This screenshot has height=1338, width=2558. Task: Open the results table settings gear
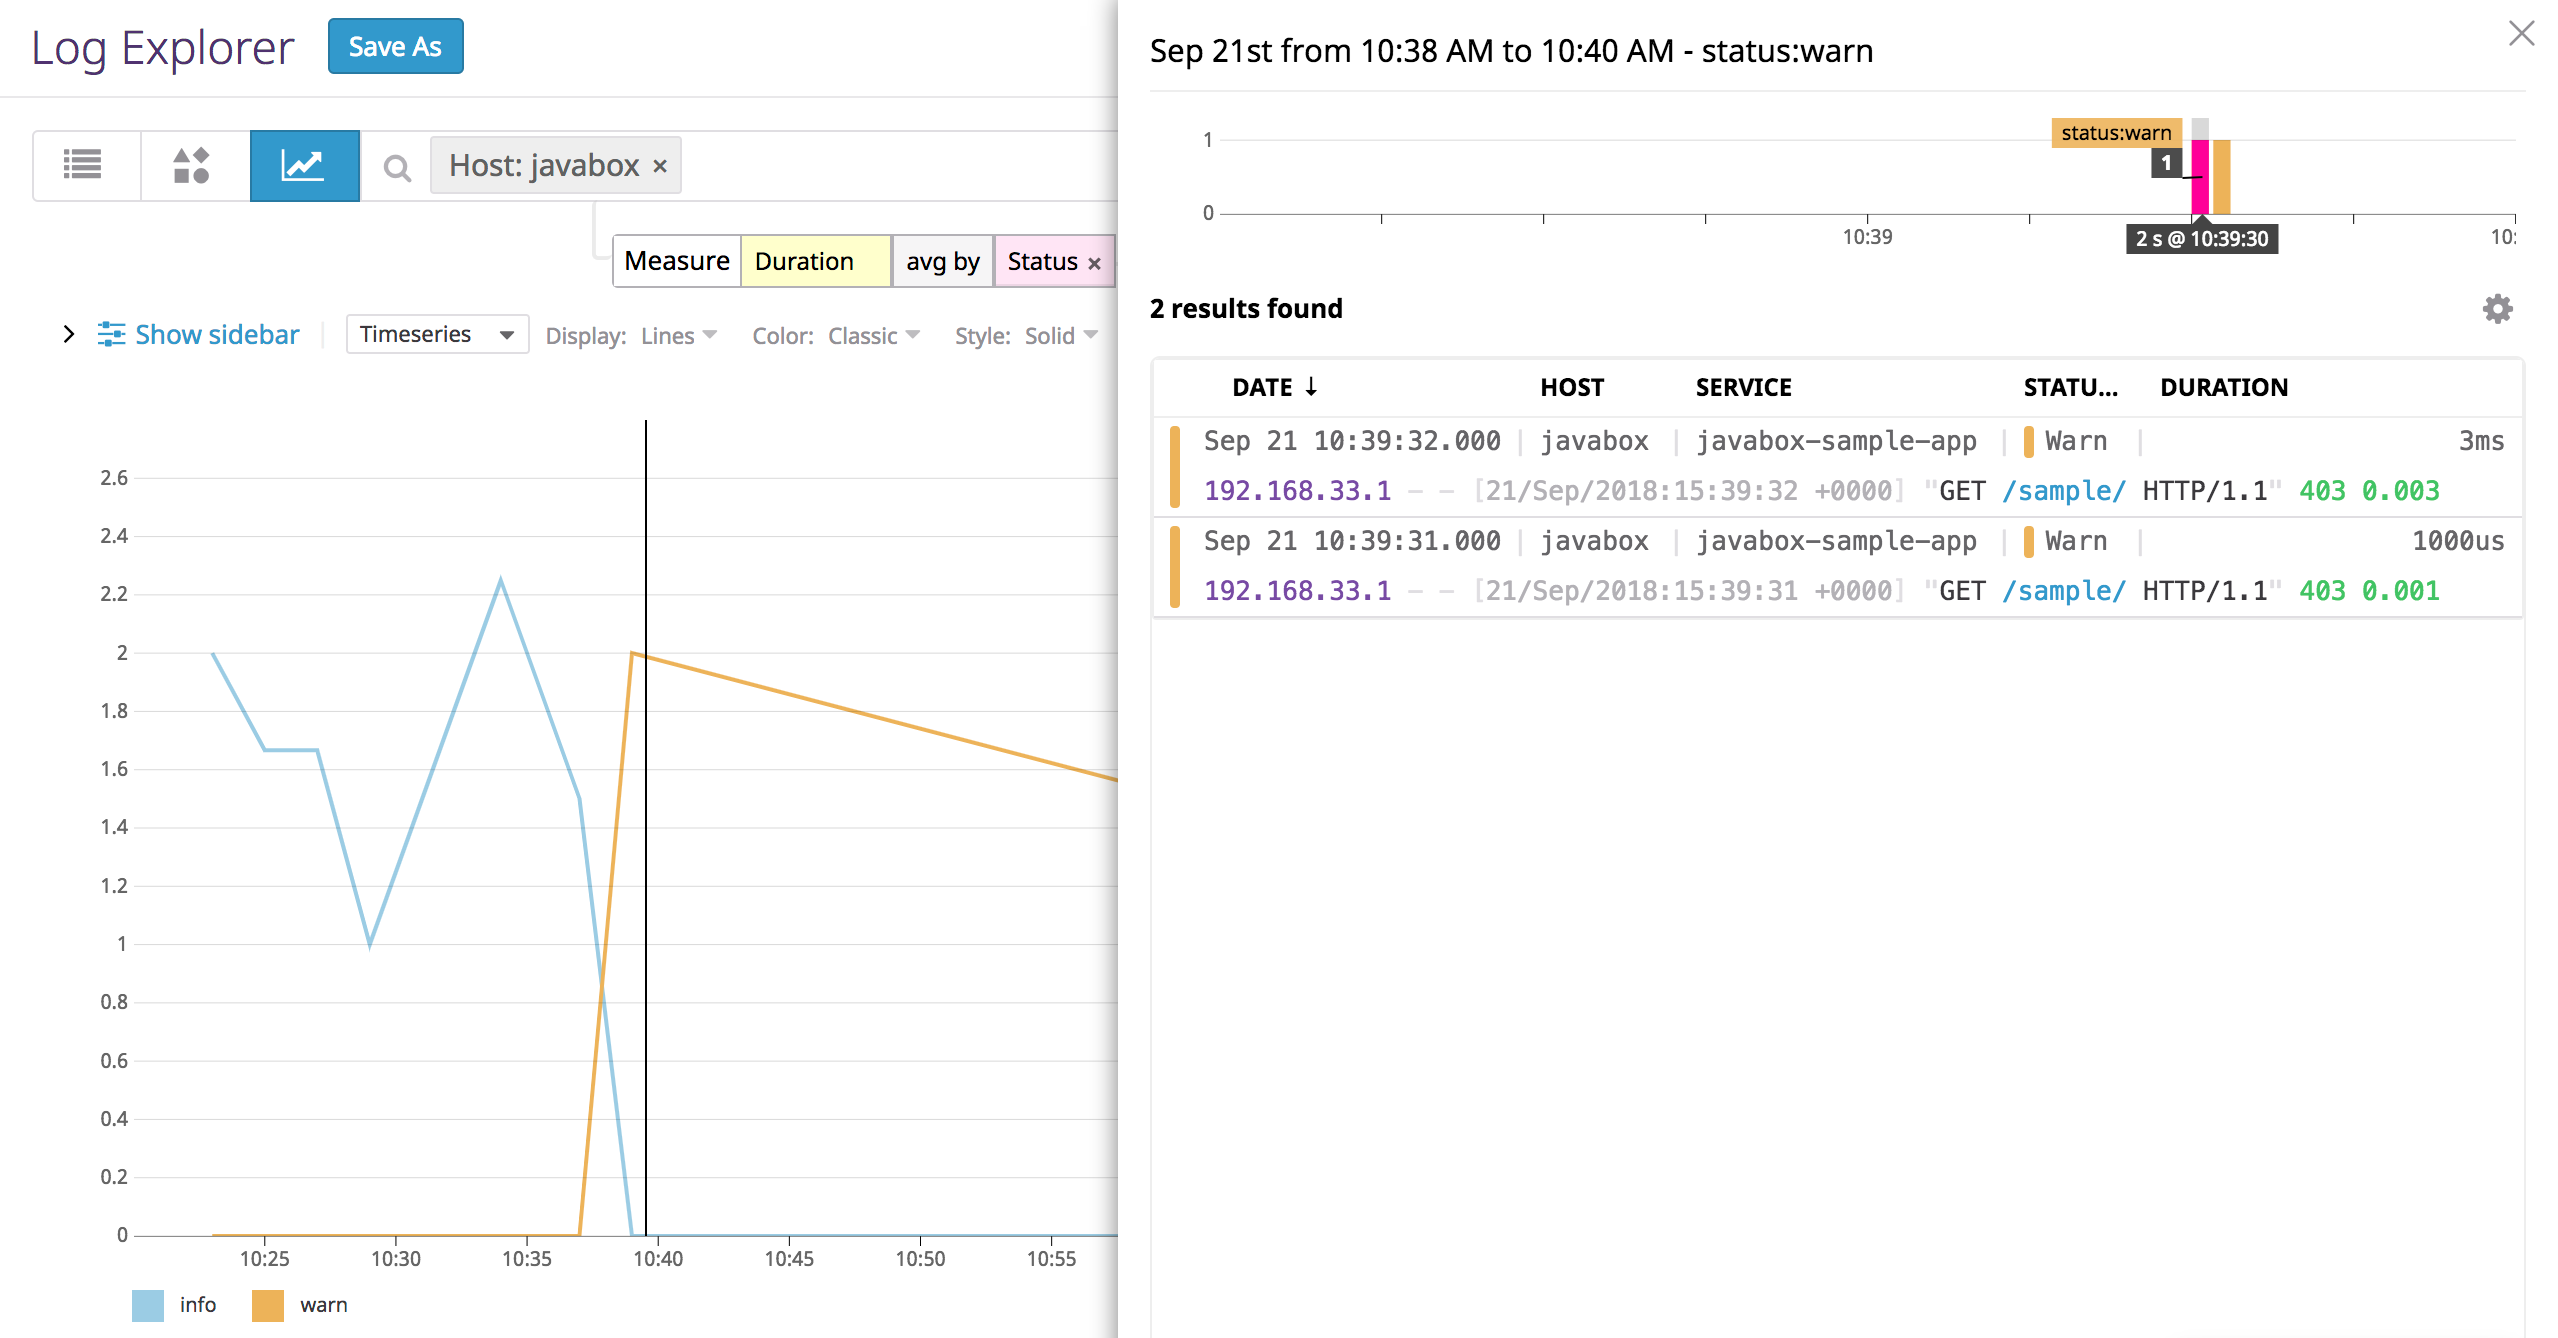[2497, 310]
